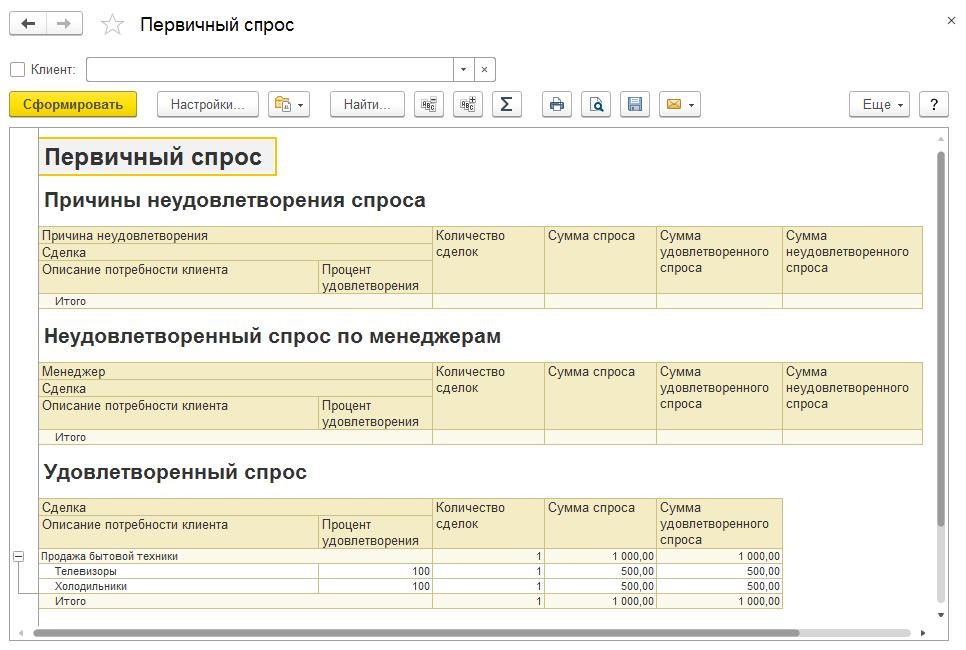Close the Первичный спрос form
Screen dimensions: 966x650
(951, 20)
